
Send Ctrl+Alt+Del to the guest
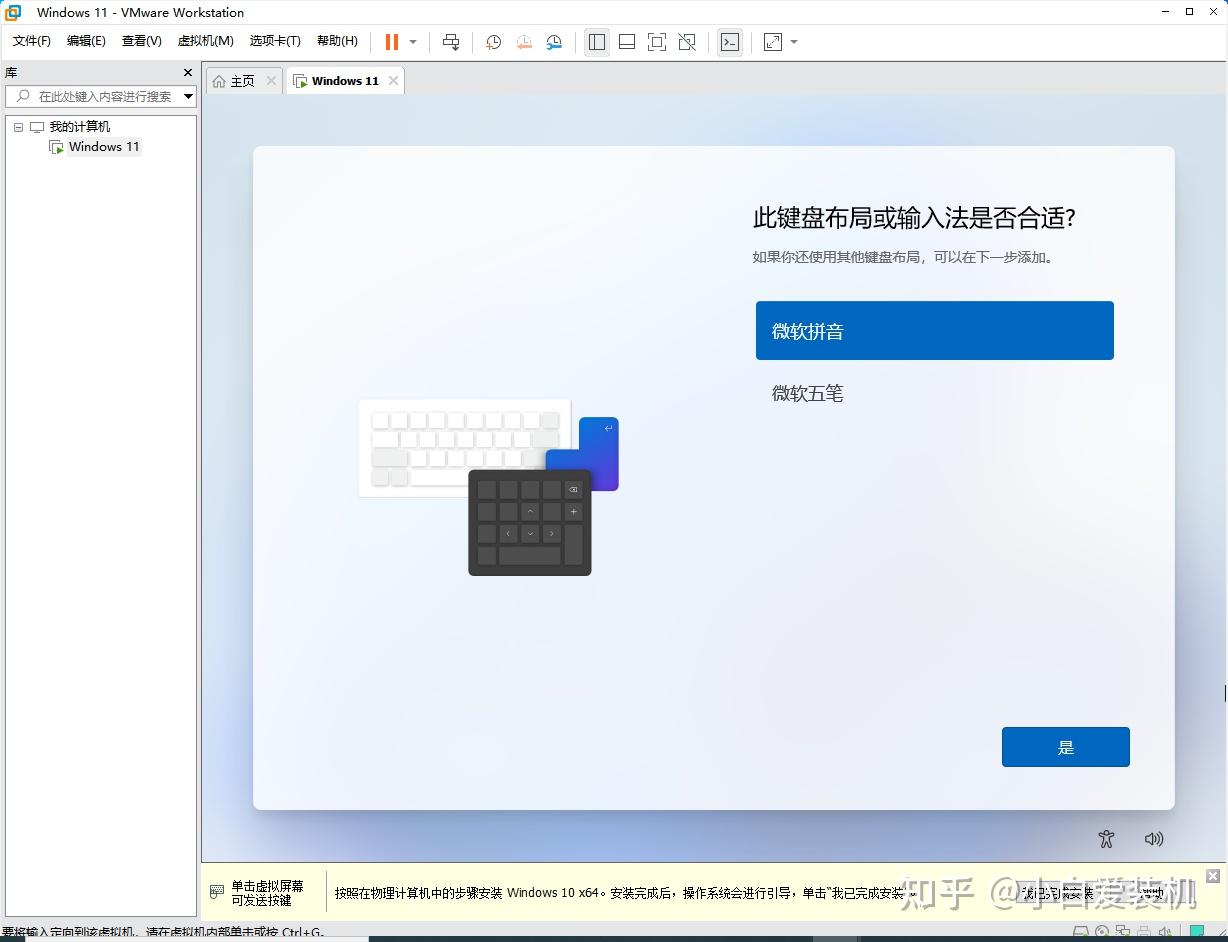coord(451,42)
